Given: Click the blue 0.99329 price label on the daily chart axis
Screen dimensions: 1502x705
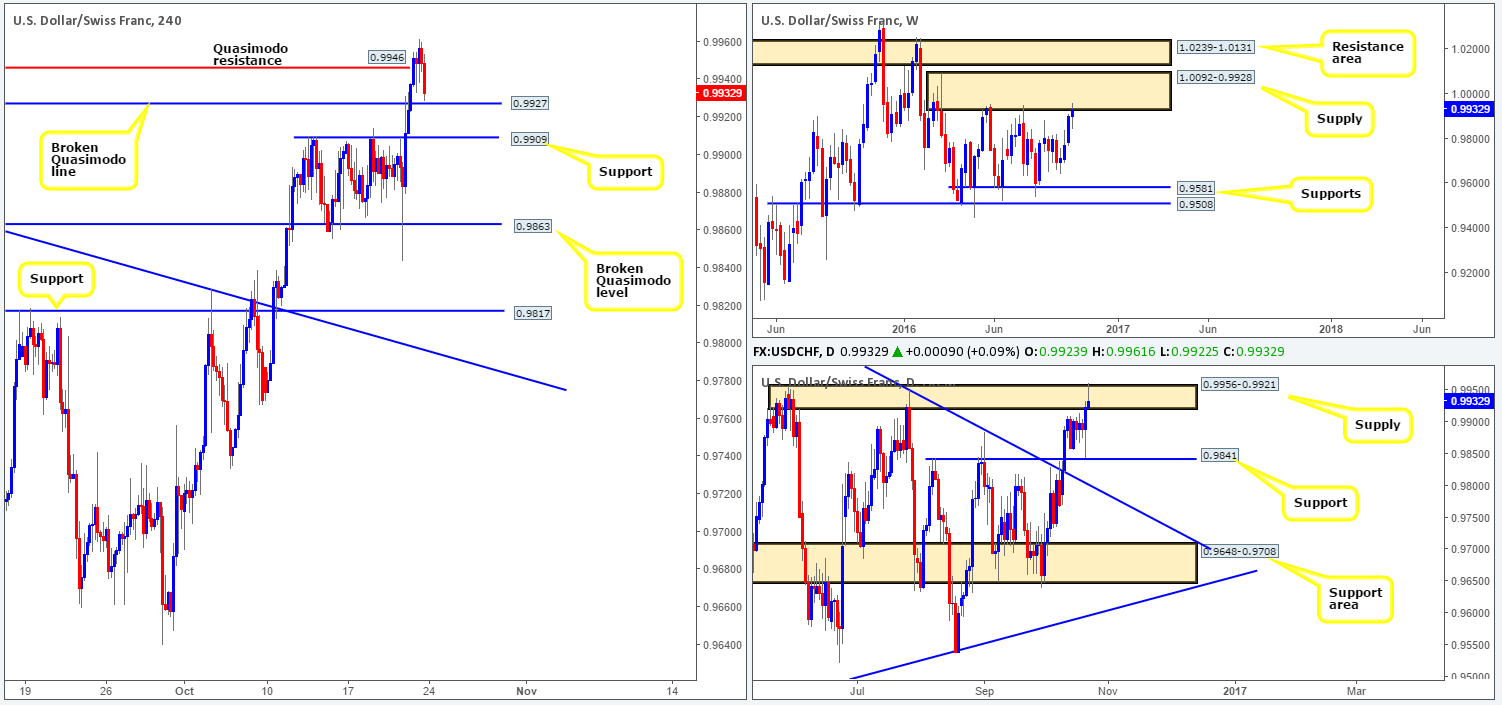Looking at the screenshot, I should [1470, 401].
